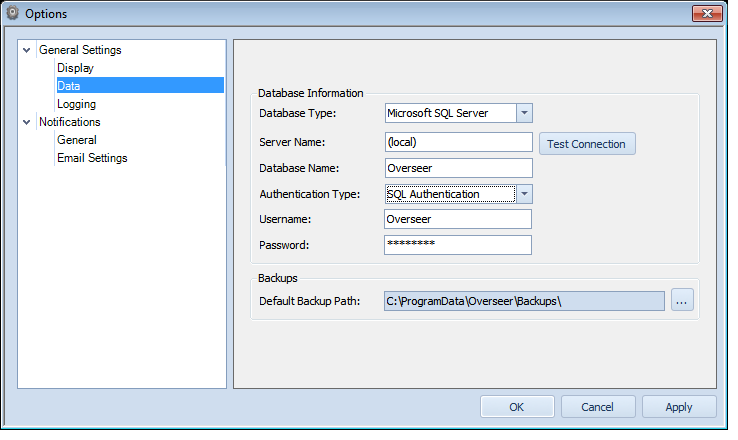This screenshot has height=440, width=738.
Task: Open Logging settings in the tree
Action: (76, 104)
